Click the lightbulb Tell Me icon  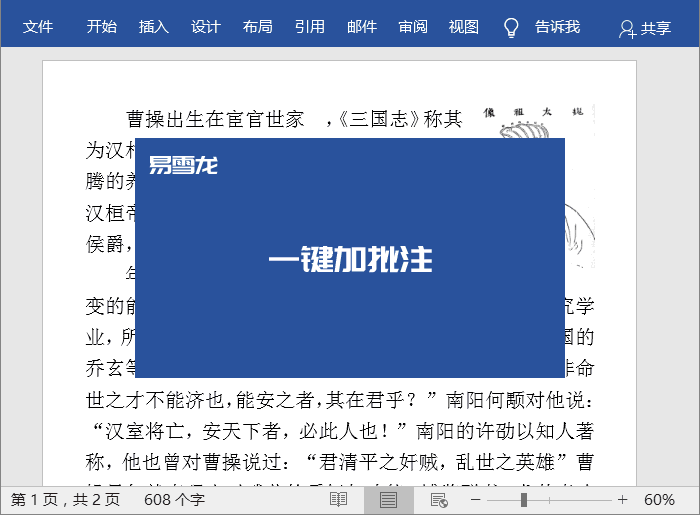[511, 27]
